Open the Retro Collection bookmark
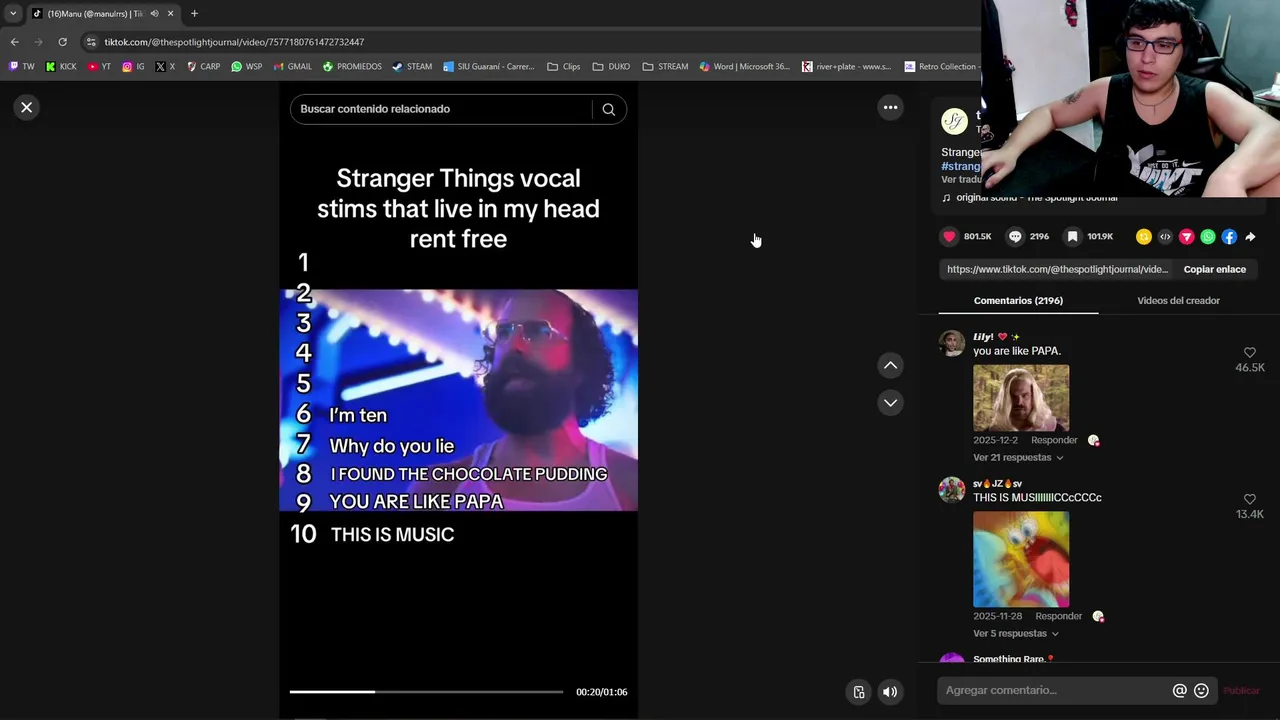 click(940, 67)
